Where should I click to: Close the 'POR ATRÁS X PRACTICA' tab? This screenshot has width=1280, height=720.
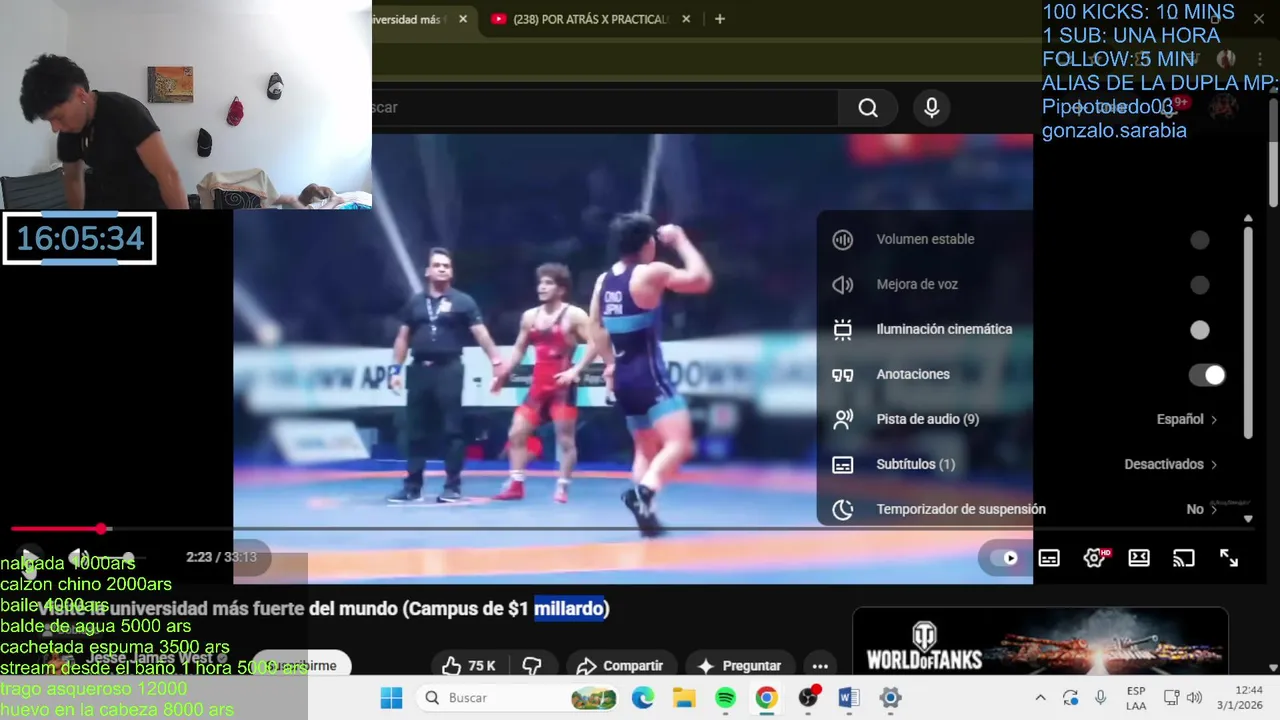tap(685, 19)
